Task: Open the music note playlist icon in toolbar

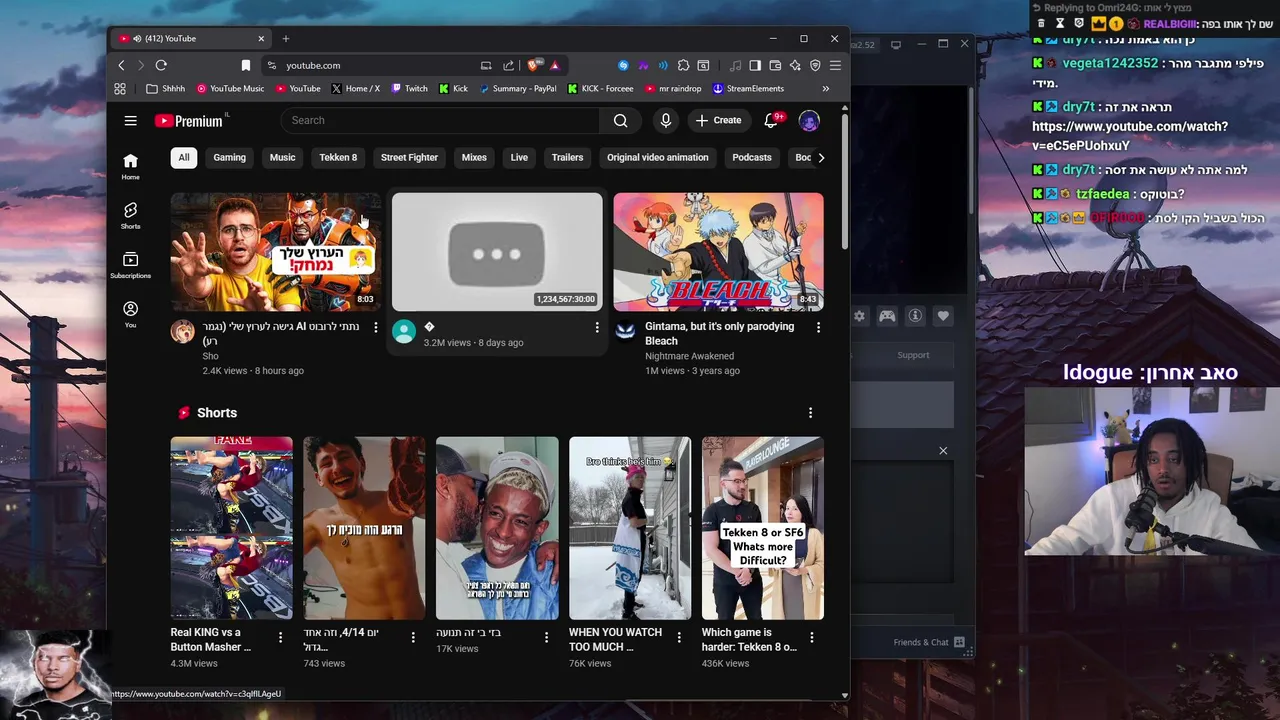Action: [x=736, y=65]
